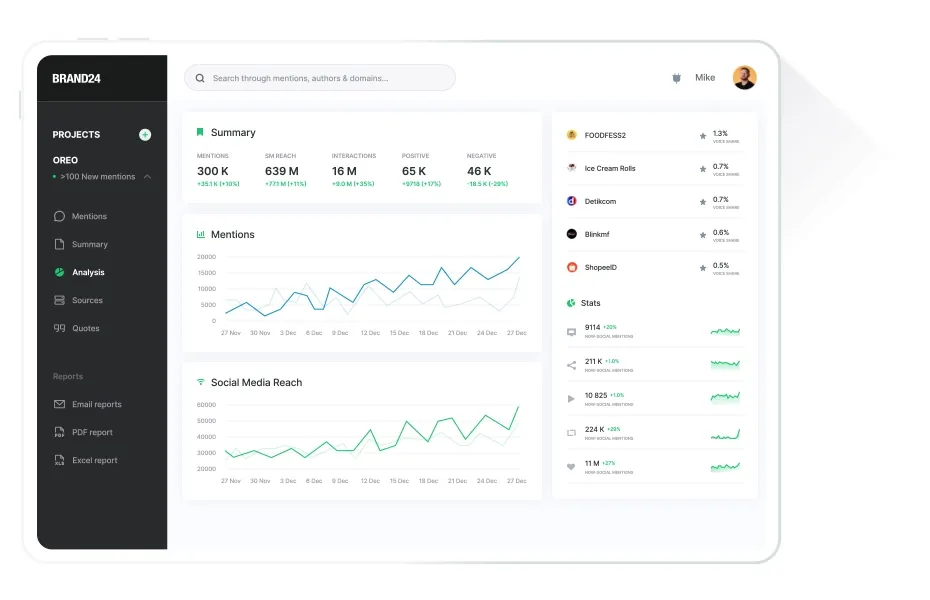
Task: Click the quotation marks Quotes icon
Action: click(59, 328)
